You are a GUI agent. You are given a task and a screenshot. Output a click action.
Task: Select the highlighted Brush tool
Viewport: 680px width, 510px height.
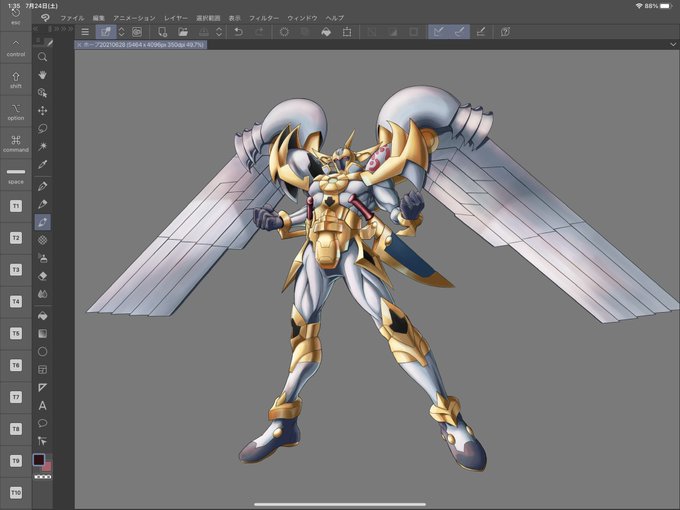(x=42, y=222)
